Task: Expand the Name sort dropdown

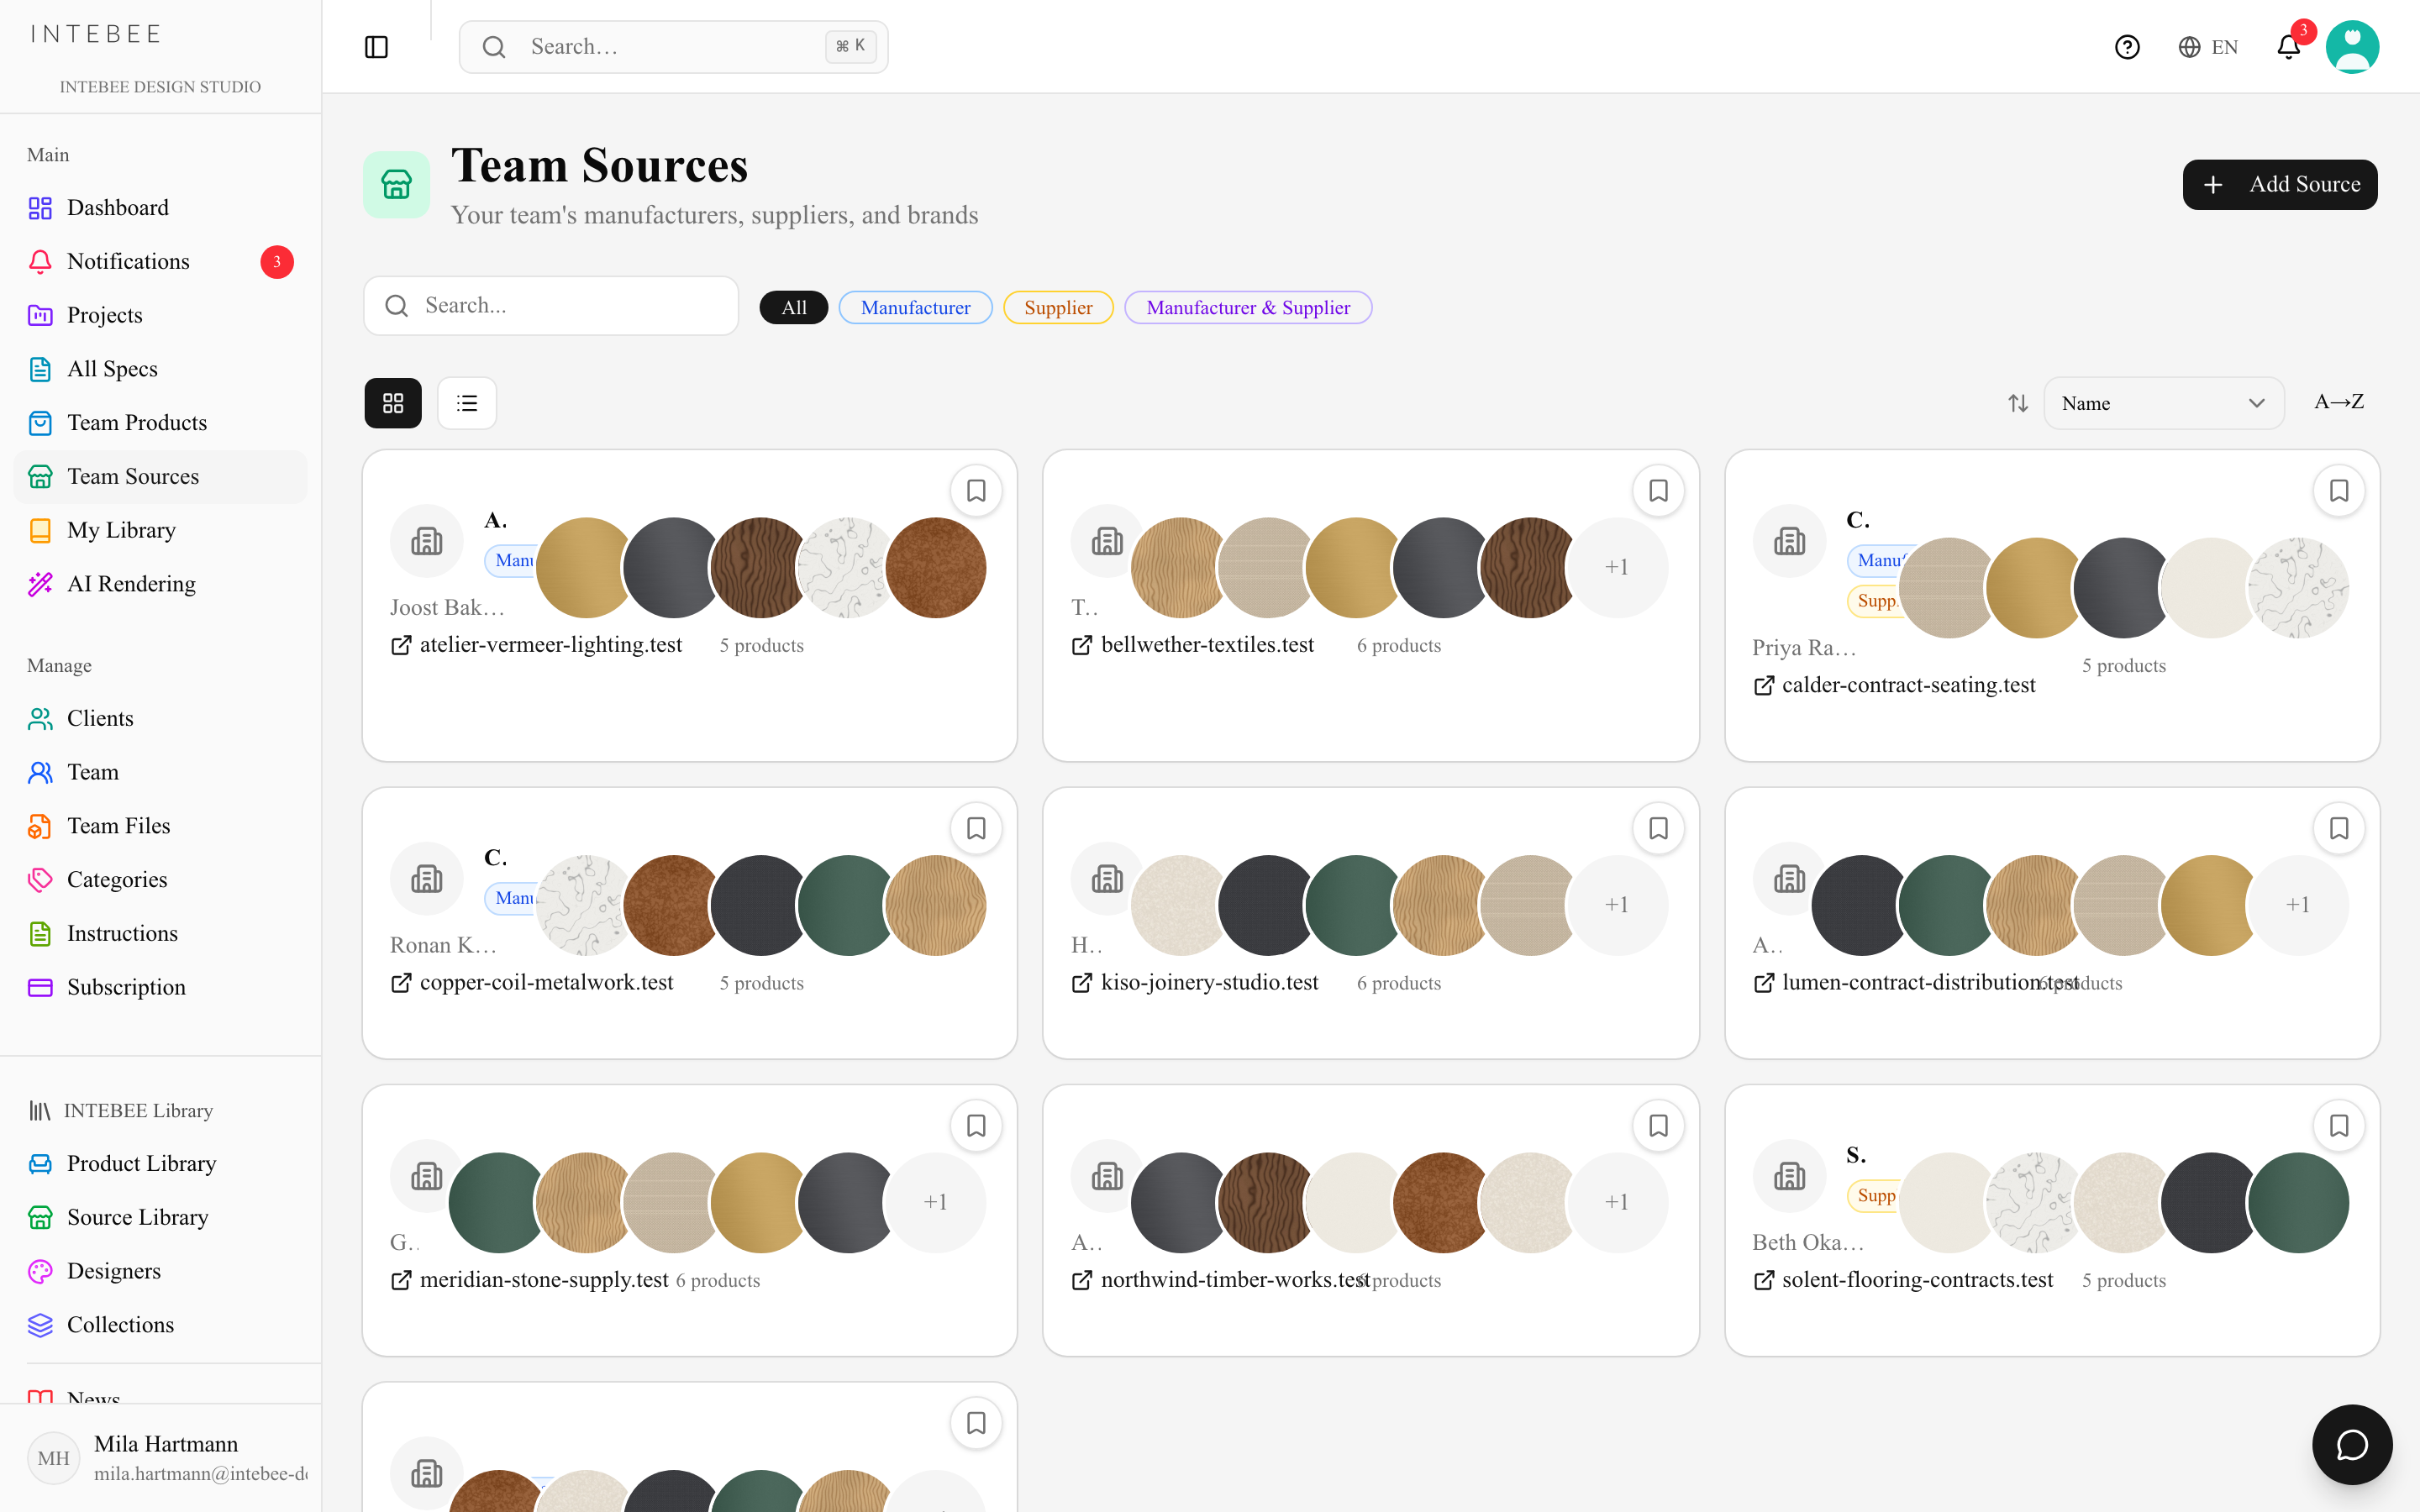Action: pyautogui.click(x=2163, y=403)
